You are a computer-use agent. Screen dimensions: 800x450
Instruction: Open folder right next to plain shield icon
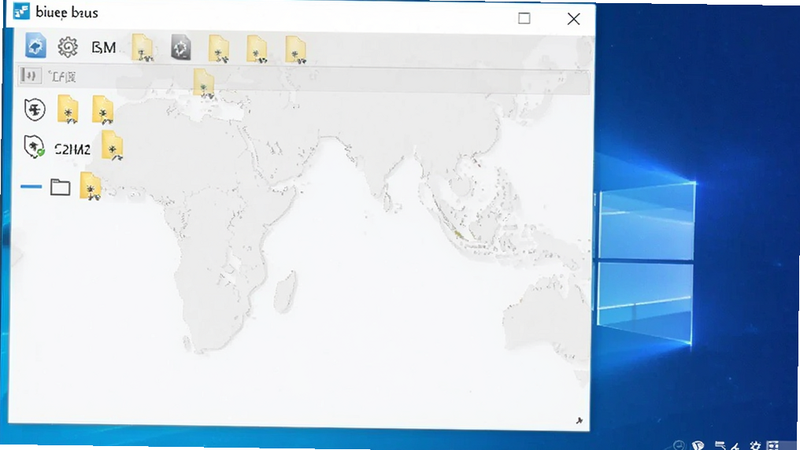pos(68,109)
